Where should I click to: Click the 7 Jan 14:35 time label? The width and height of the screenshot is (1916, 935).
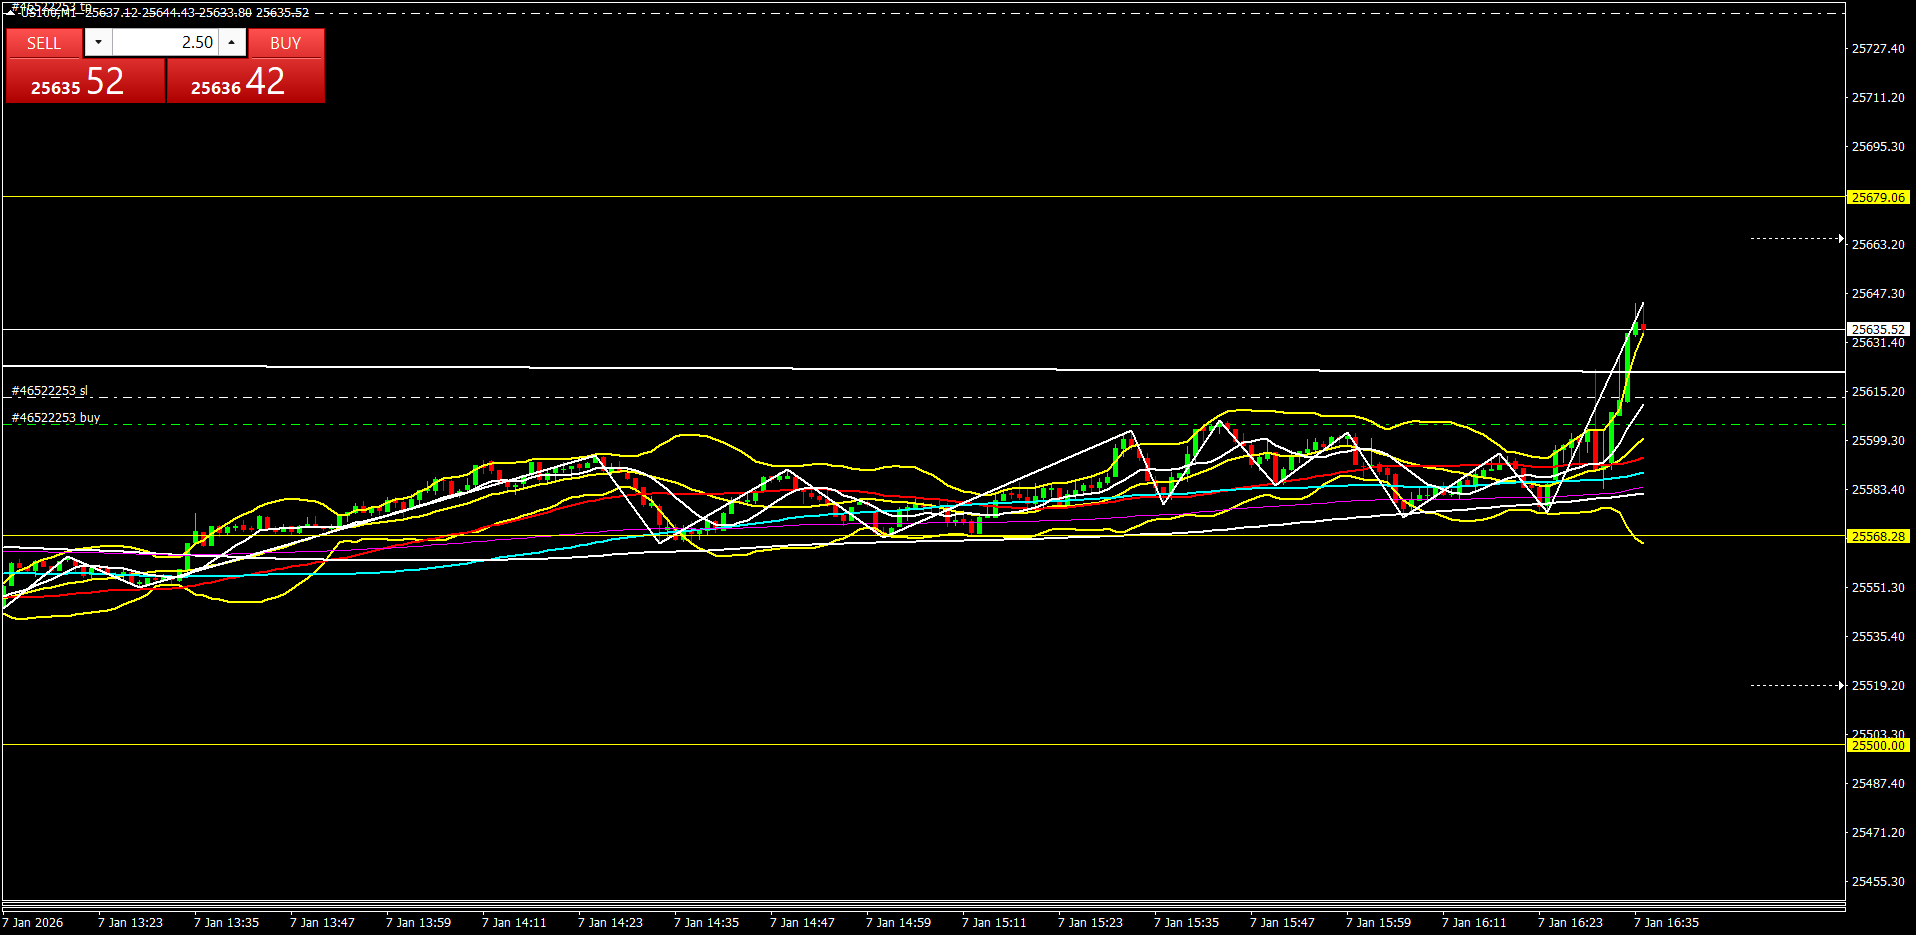point(706,923)
